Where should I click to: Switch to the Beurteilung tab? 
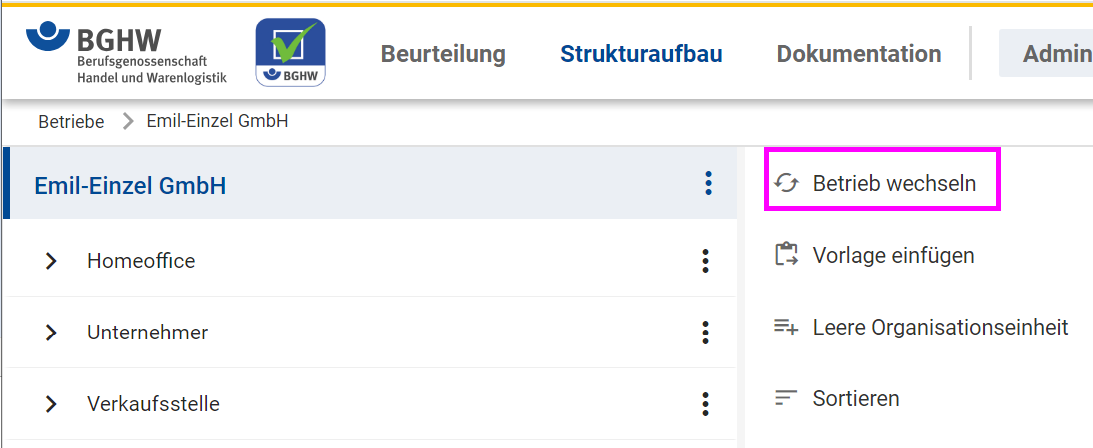(443, 54)
